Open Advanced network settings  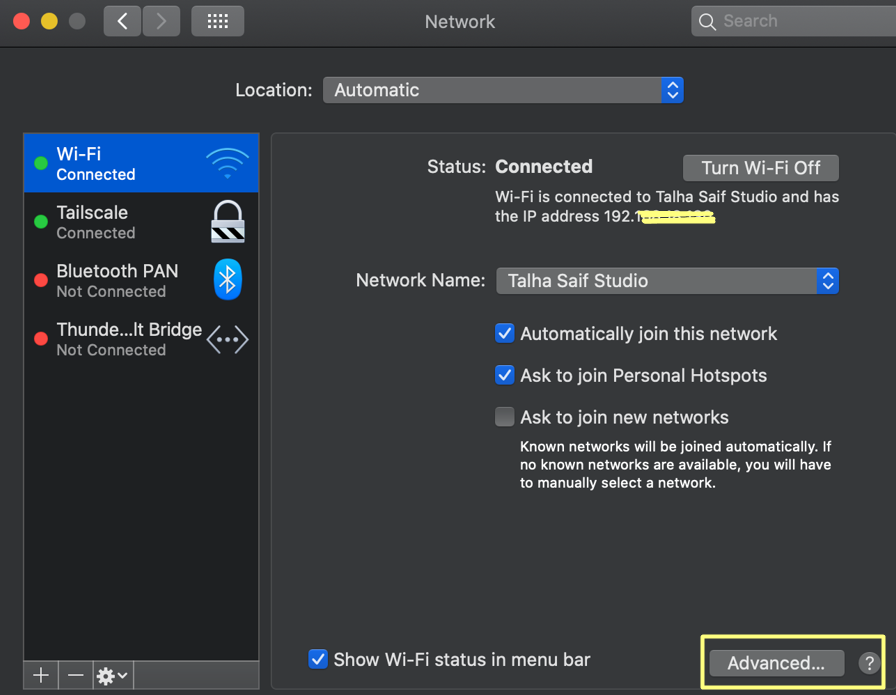coord(776,663)
